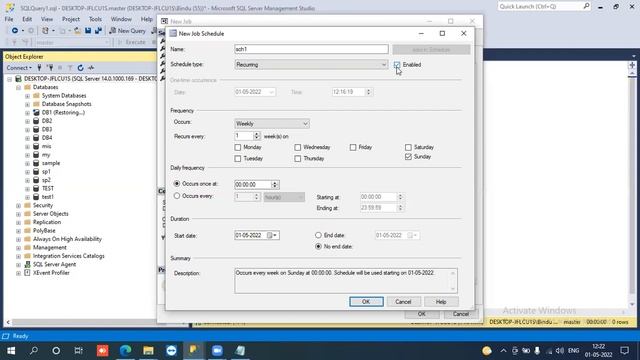The height and width of the screenshot is (360, 640).
Task: Click the Save All toolbar icon
Action: coord(98,31)
